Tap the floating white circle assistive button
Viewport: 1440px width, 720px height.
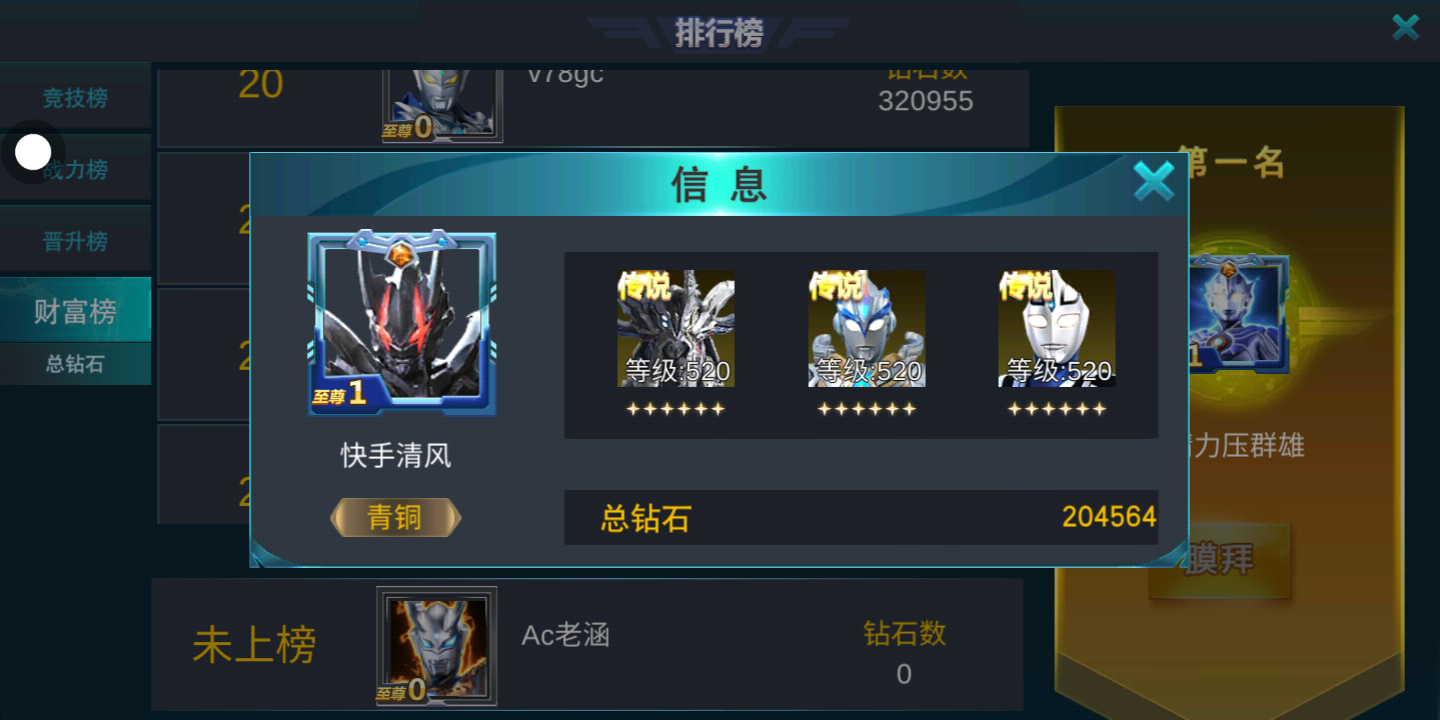pos(33,152)
